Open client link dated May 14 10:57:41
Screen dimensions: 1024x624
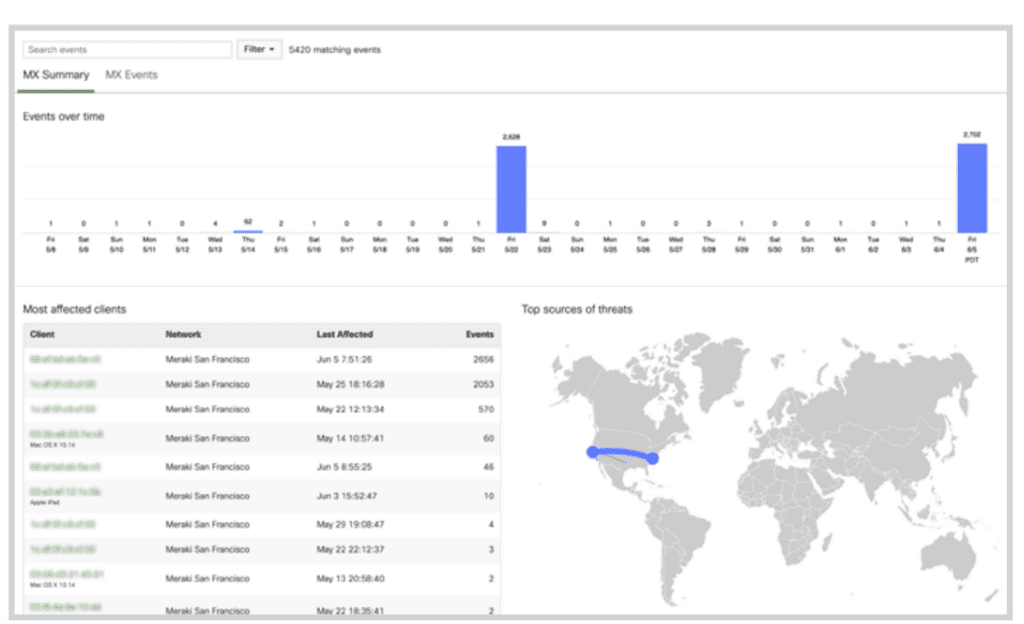(67, 433)
